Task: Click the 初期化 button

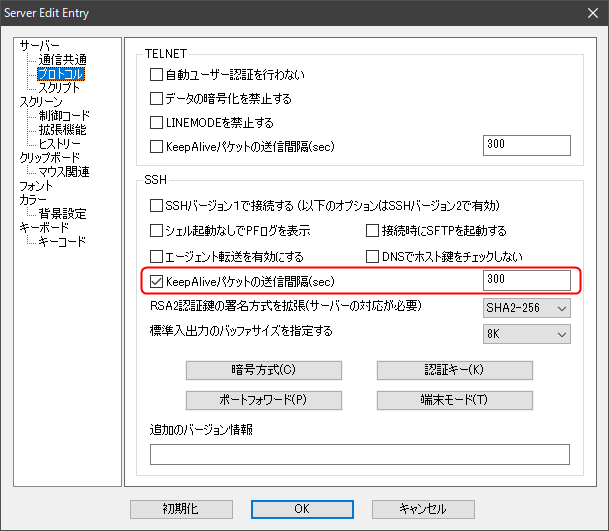Action: pos(181,509)
